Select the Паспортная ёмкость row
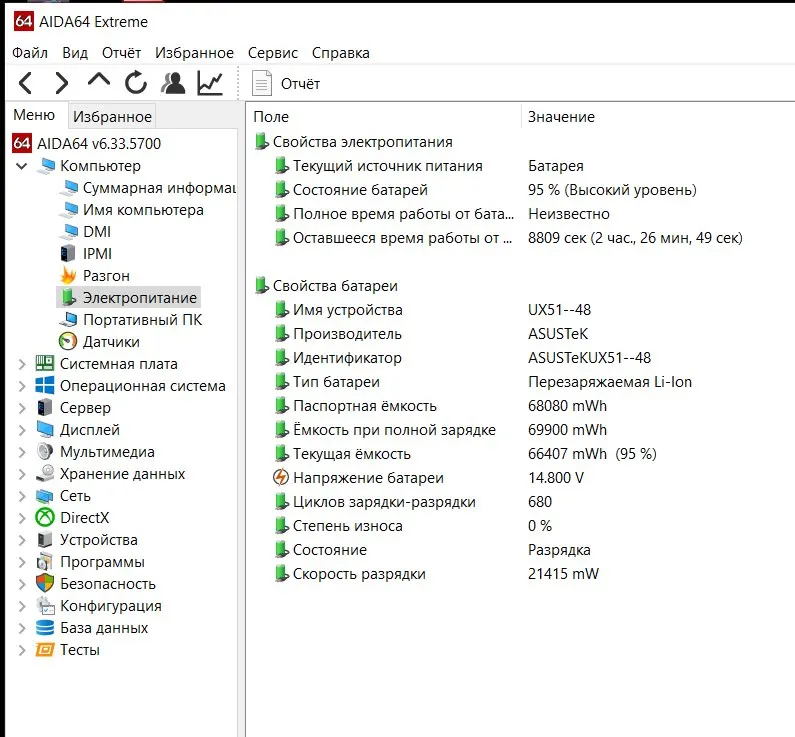 click(x=440, y=406)
